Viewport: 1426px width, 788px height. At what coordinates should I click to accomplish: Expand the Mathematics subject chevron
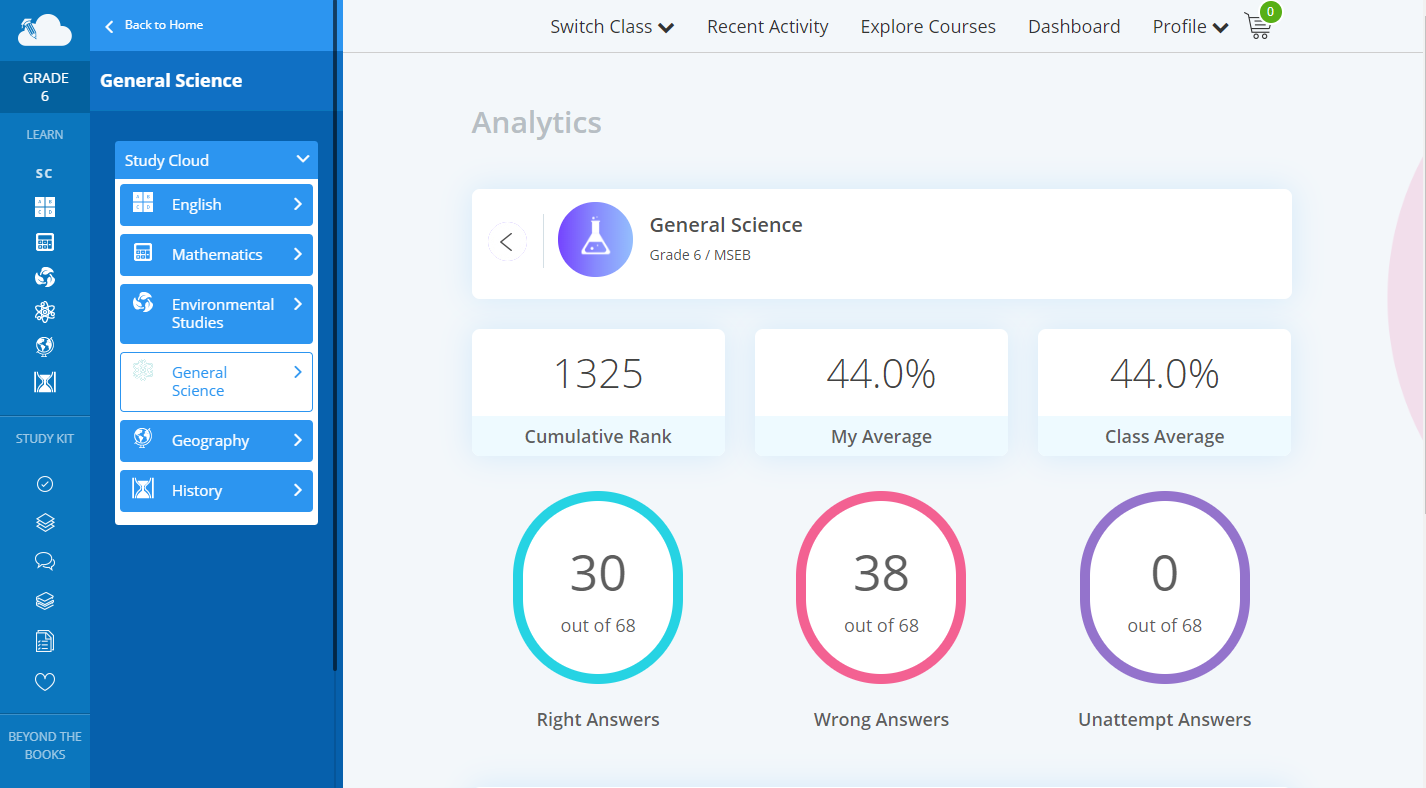(297, 254)
